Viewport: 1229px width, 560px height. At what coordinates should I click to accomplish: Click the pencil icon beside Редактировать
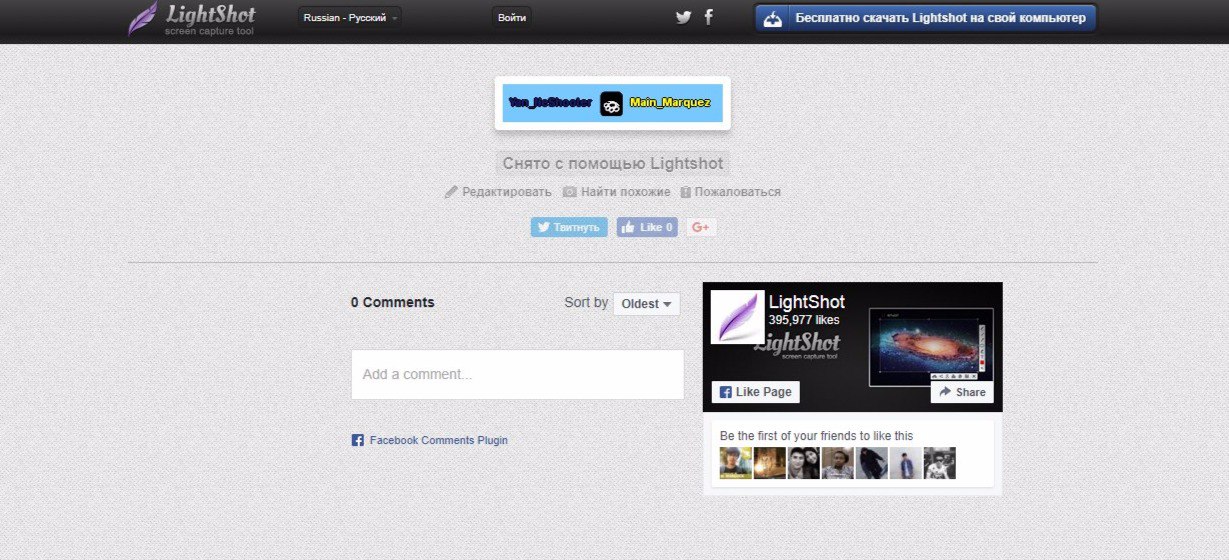coord(451,192)
